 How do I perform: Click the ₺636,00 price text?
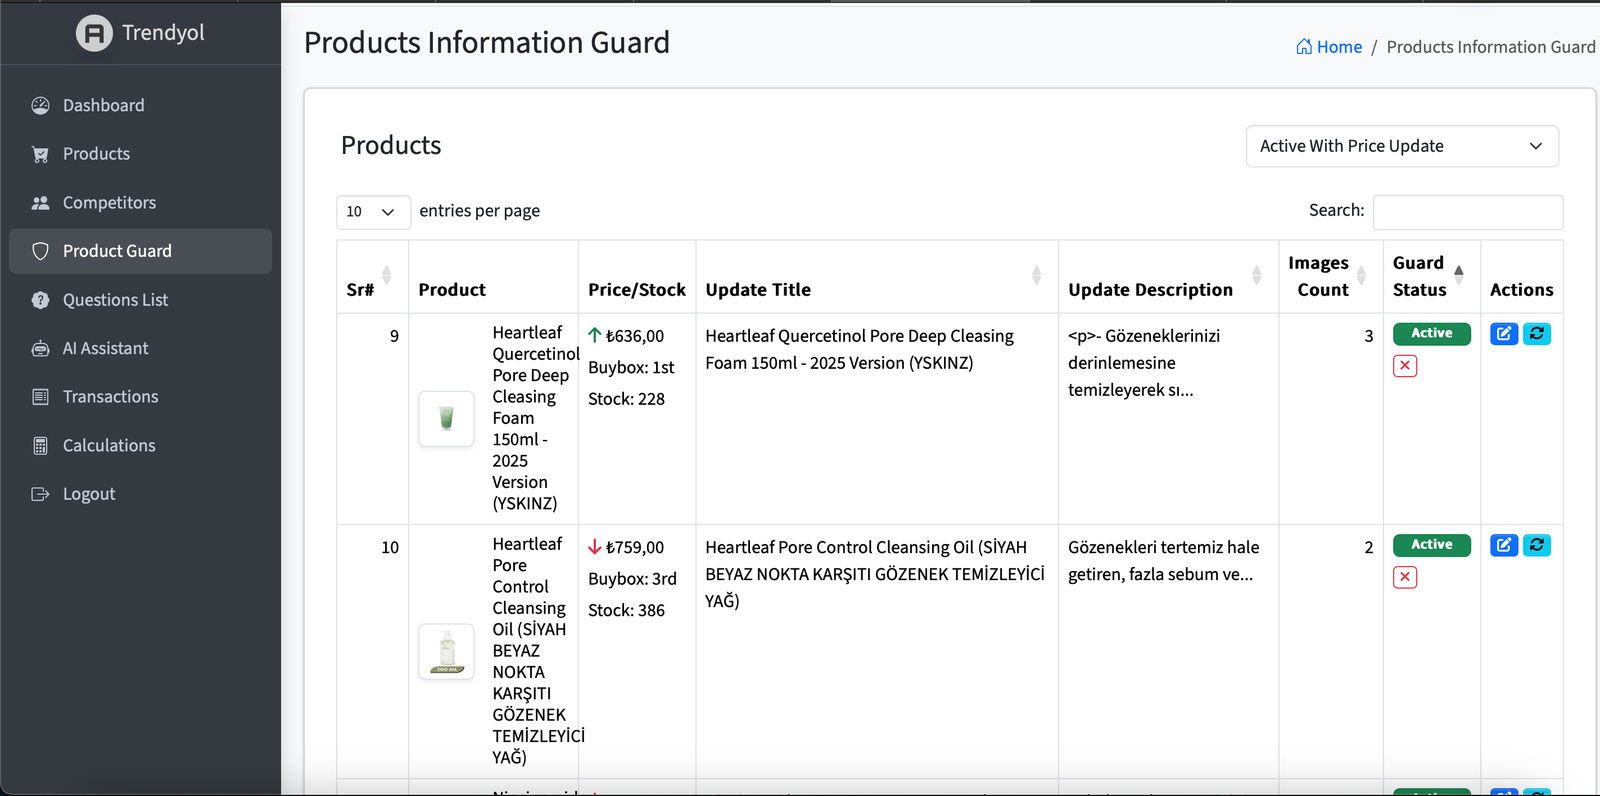point(635,336)
